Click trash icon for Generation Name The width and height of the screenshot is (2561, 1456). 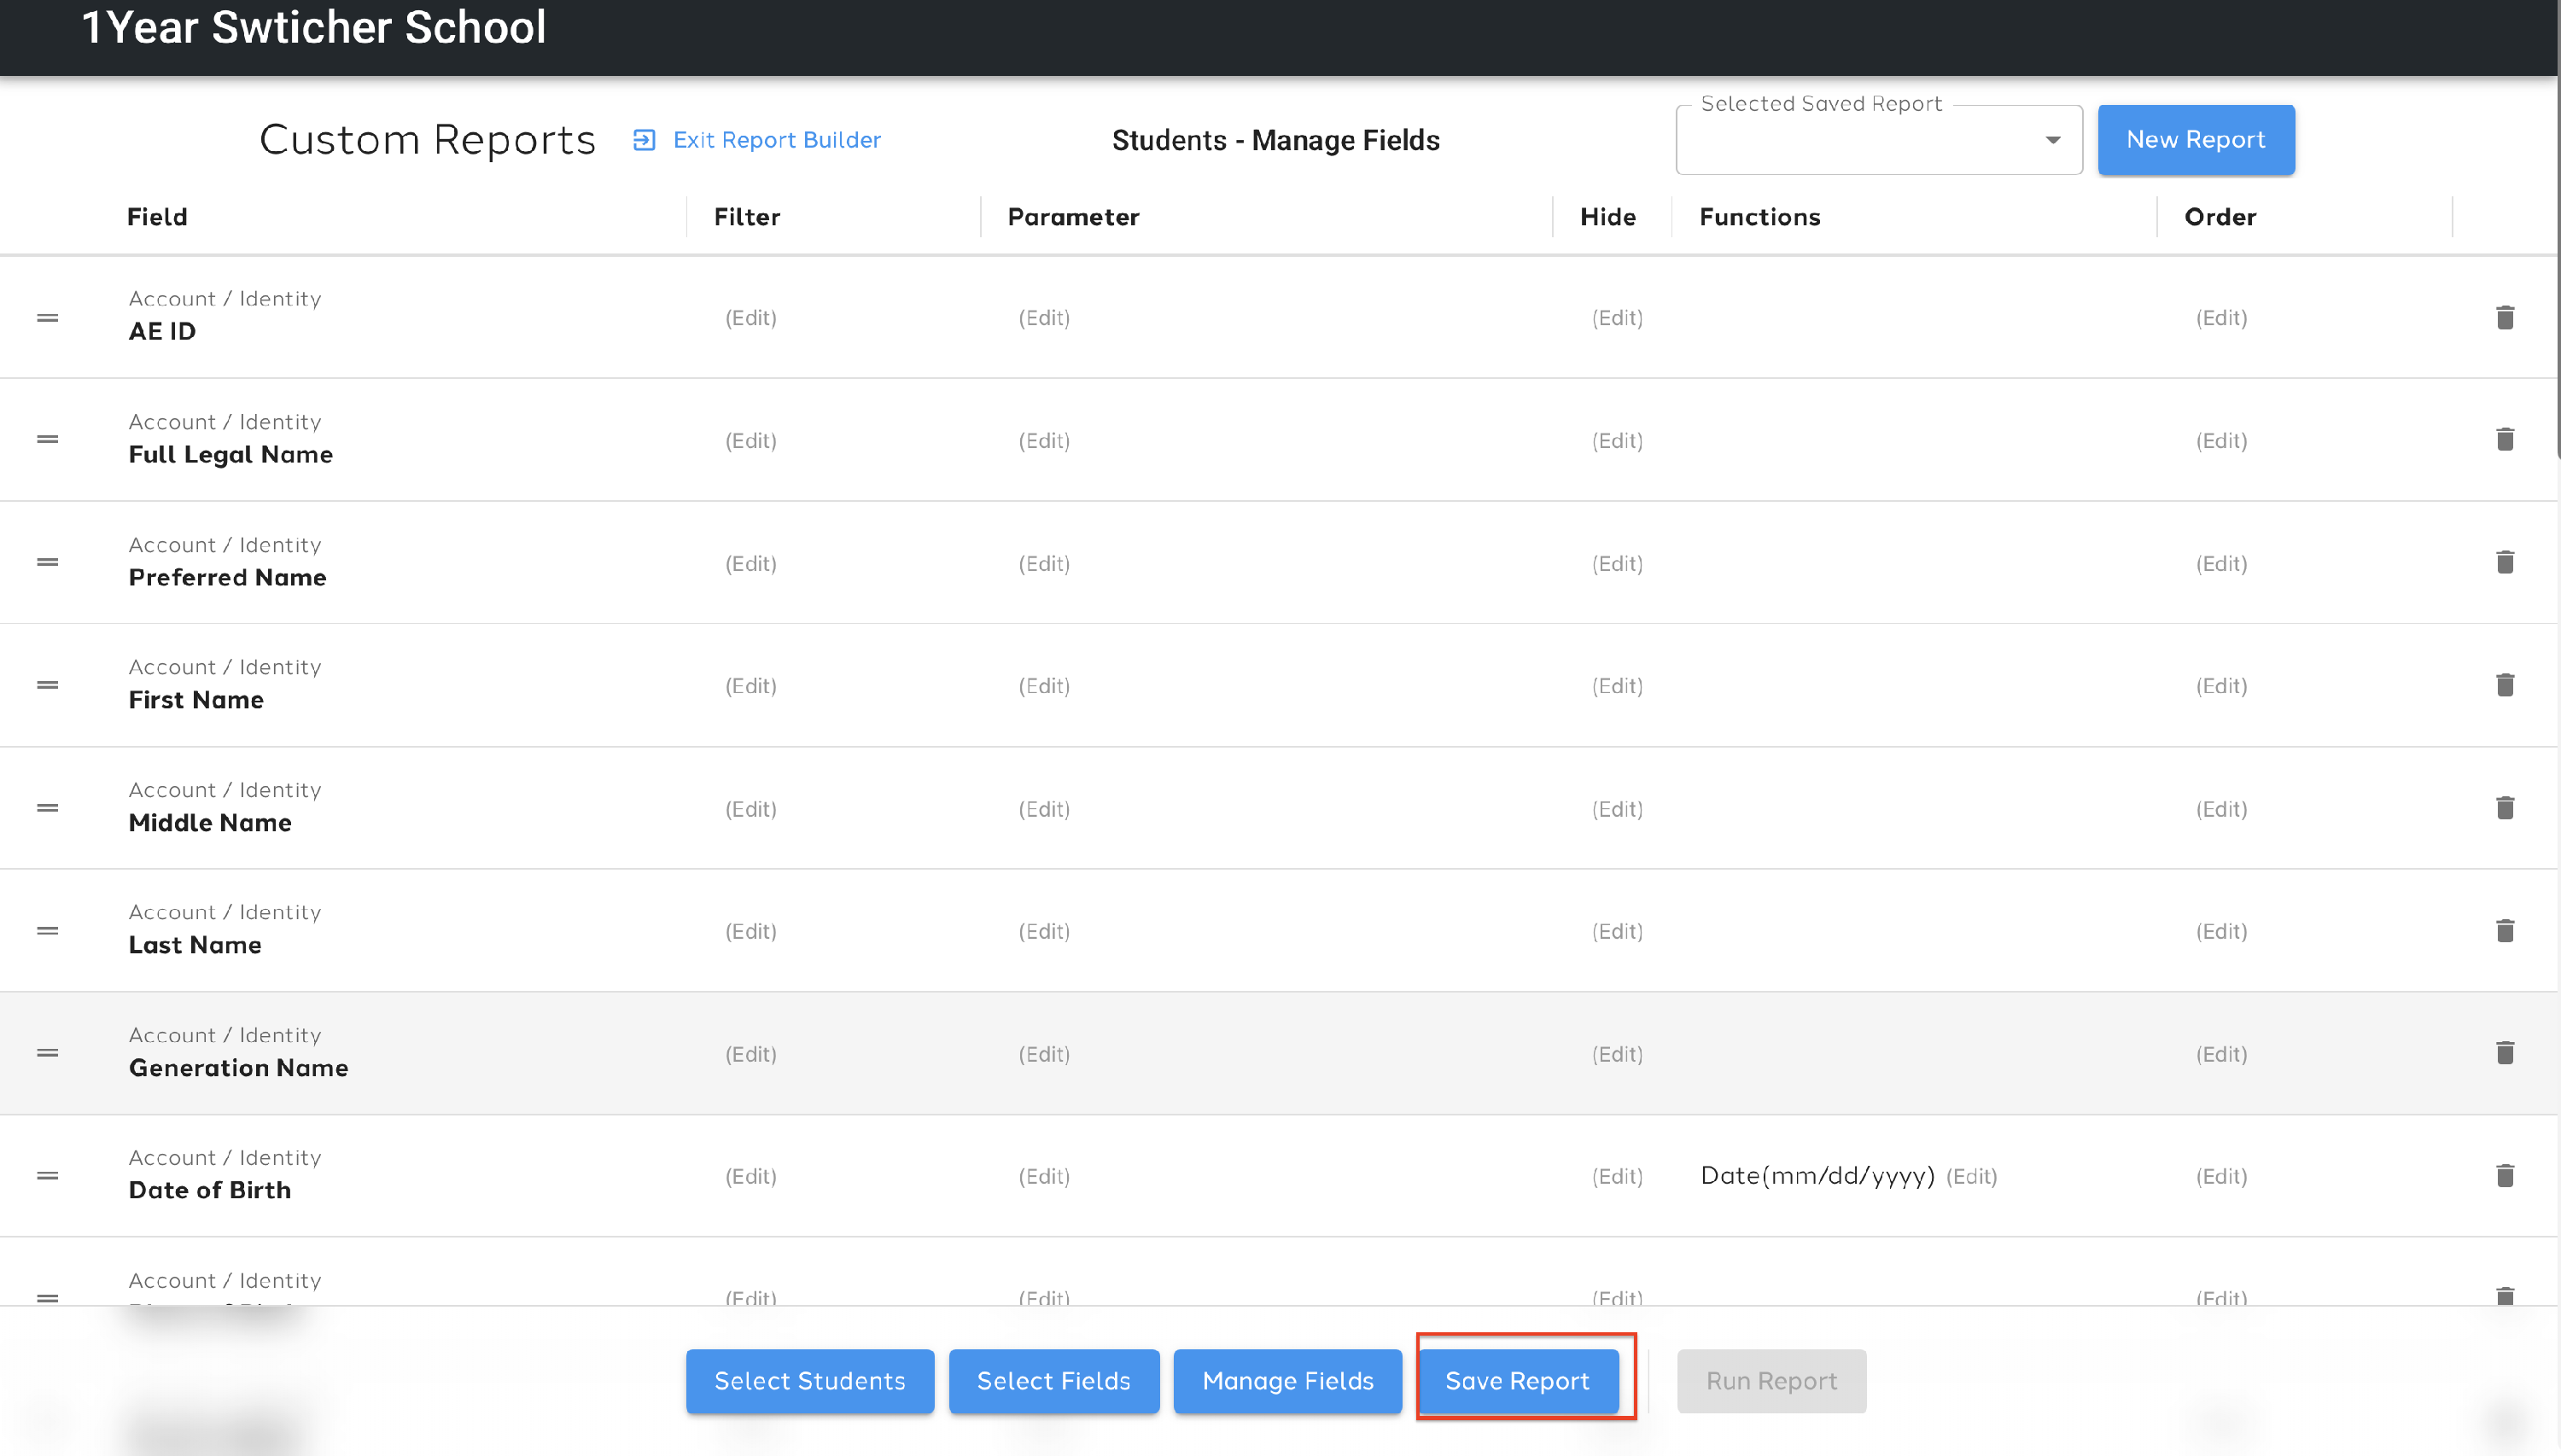[x=2504, y=1053]
